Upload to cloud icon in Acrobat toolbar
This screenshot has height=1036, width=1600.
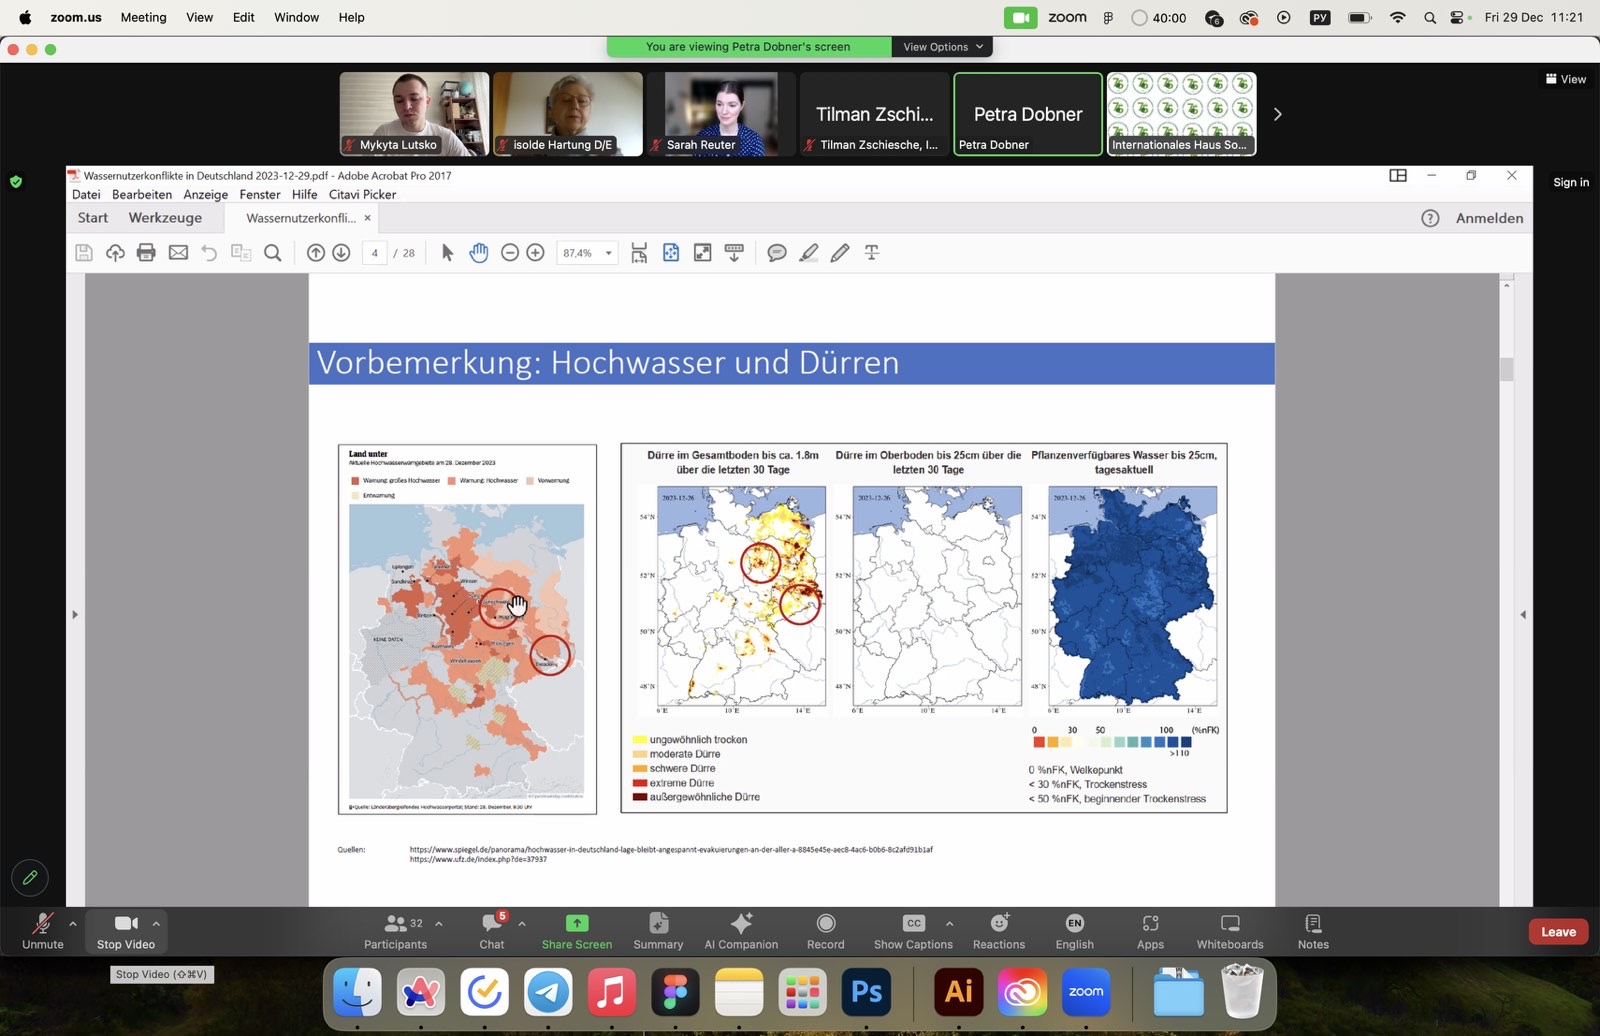[115, 253]
